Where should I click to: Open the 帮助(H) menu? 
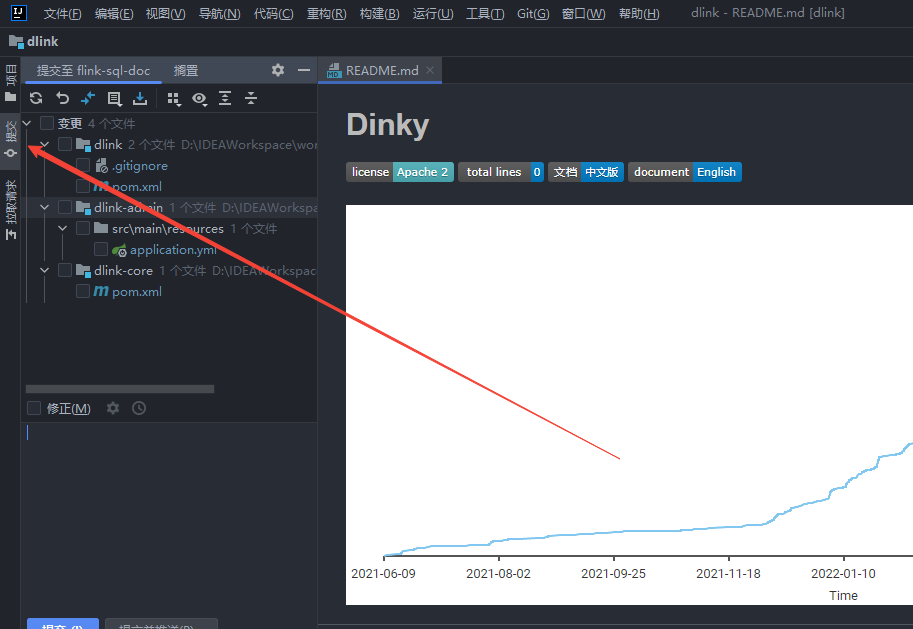(639, 13)
